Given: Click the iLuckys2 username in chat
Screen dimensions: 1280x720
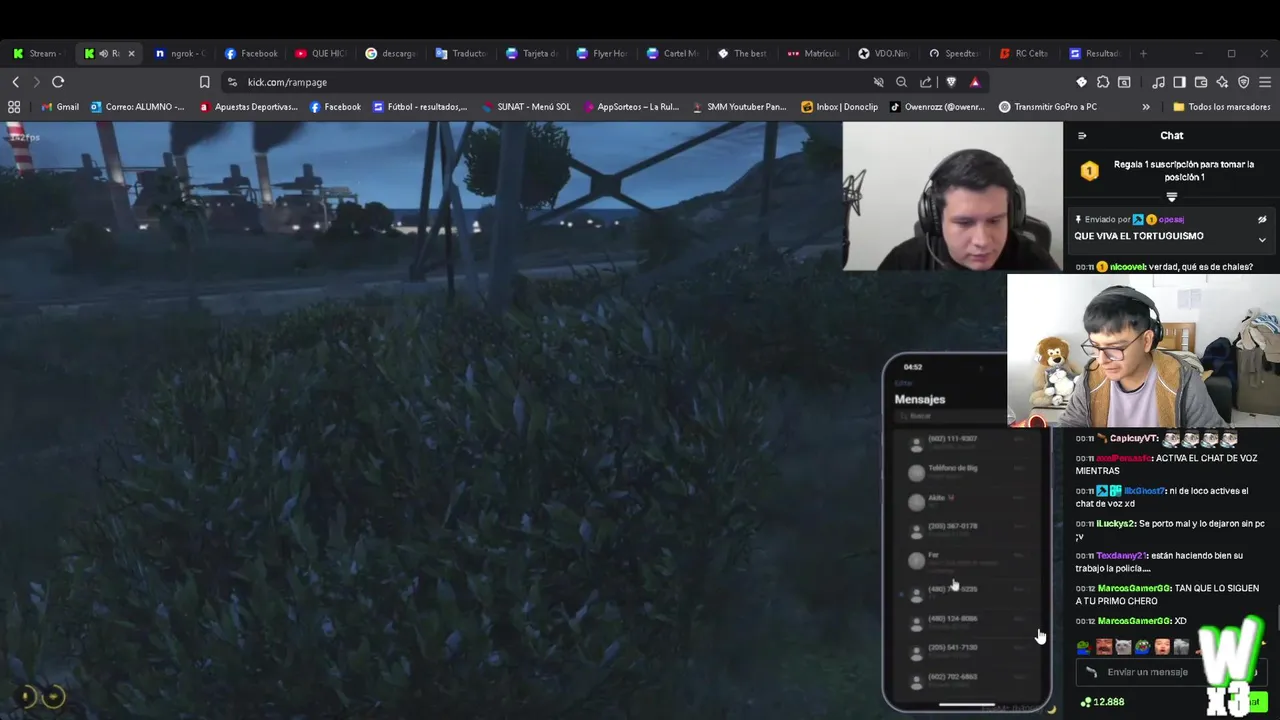Looking at the screenshot, I should (1116, 523).
